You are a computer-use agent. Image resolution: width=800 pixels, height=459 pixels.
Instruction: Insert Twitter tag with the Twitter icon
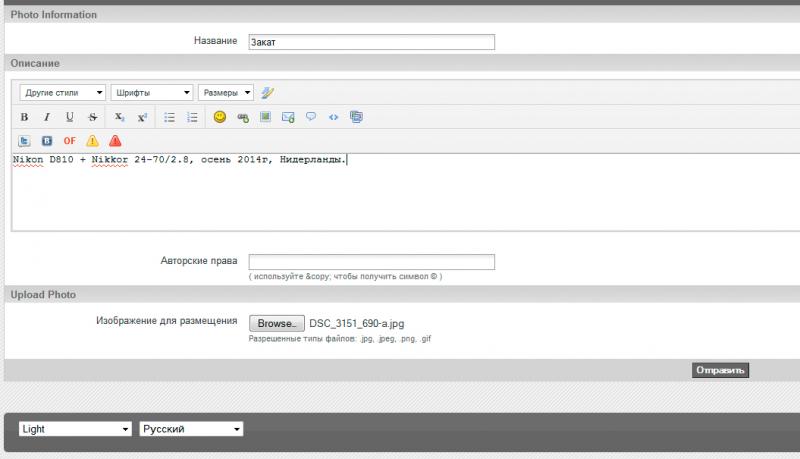[x=24, y=141]
